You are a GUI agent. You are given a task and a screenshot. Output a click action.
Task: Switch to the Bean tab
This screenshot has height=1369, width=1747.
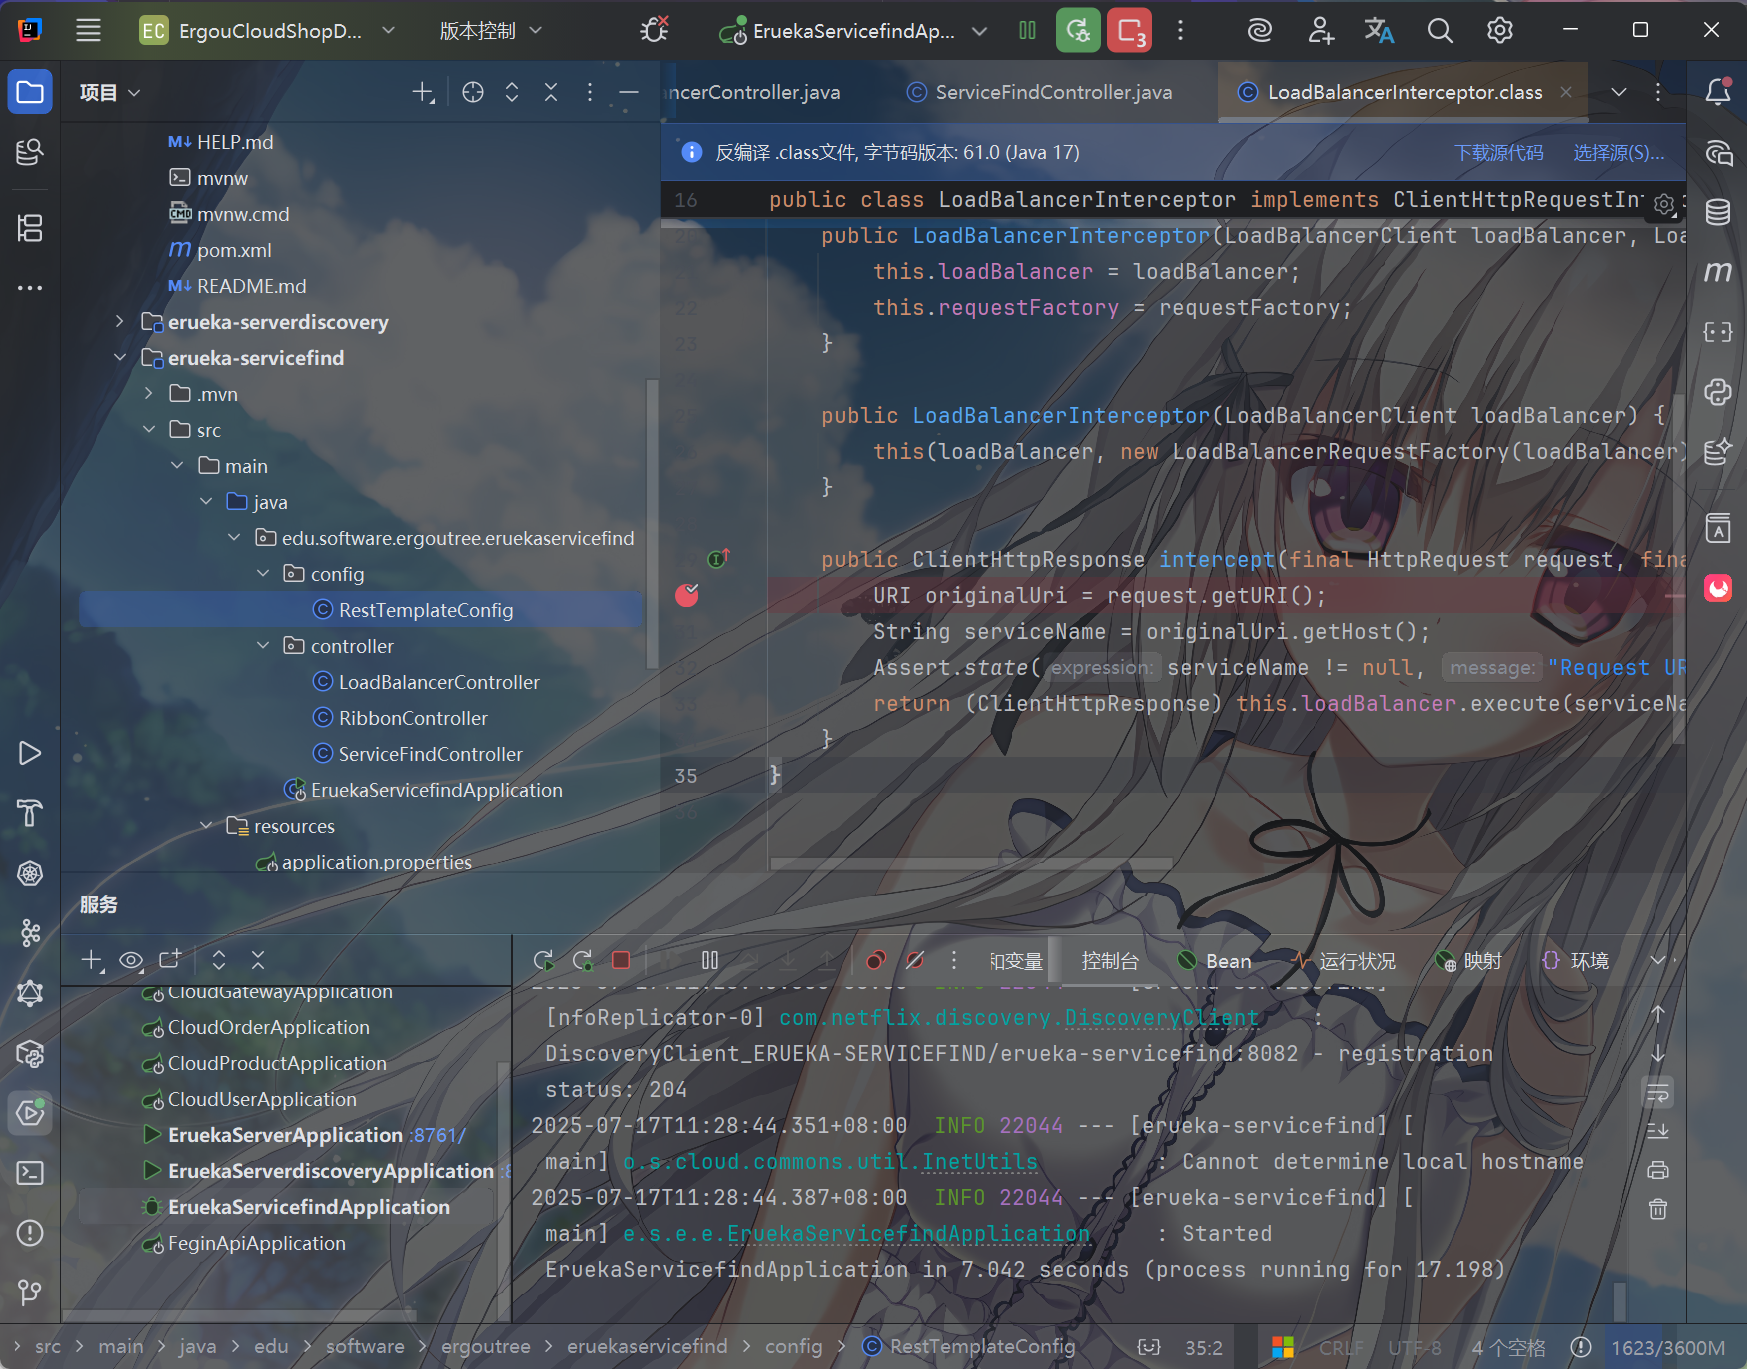coord(1215,961)
